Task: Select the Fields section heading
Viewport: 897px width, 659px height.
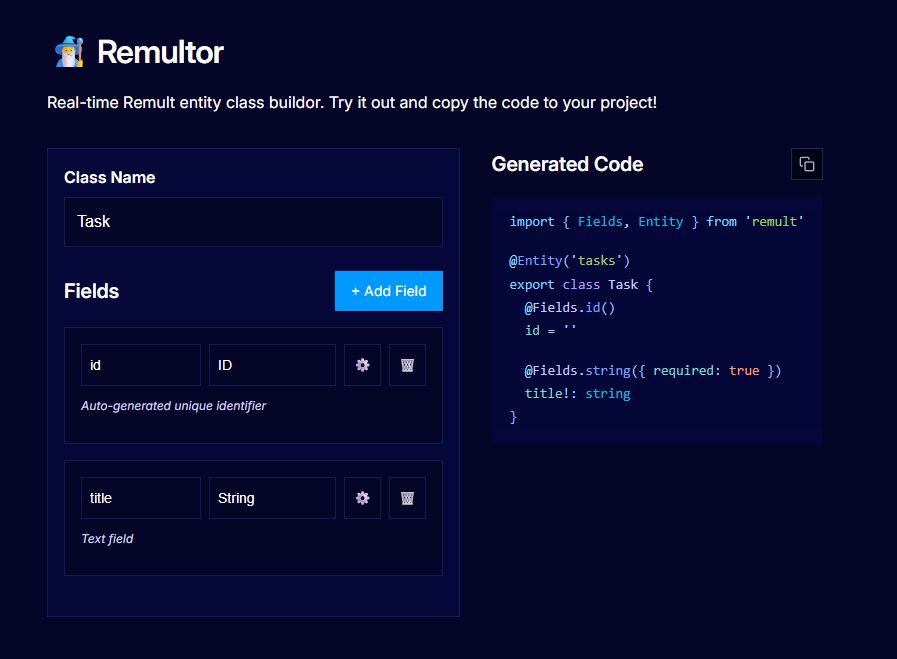Action: [x=91, y=291]
